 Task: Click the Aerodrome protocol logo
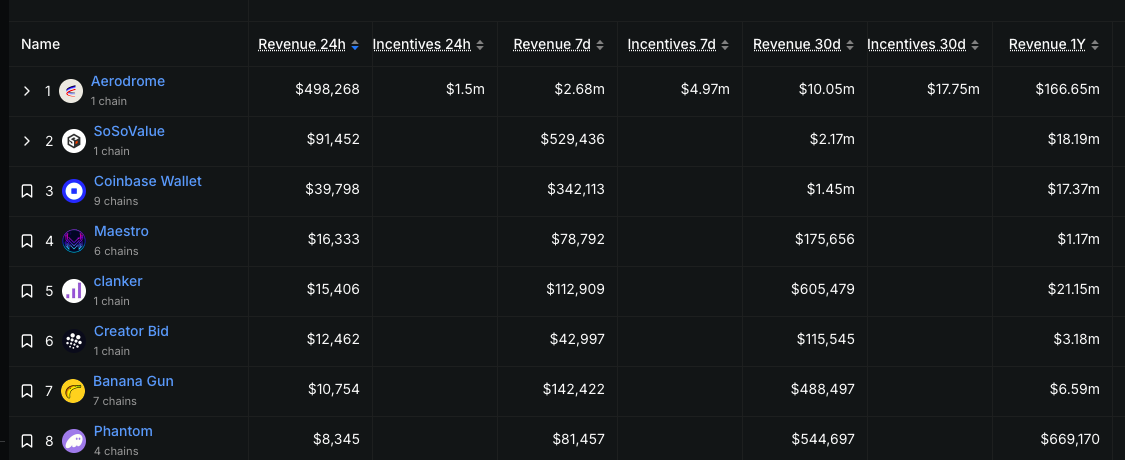click(71, 91)
